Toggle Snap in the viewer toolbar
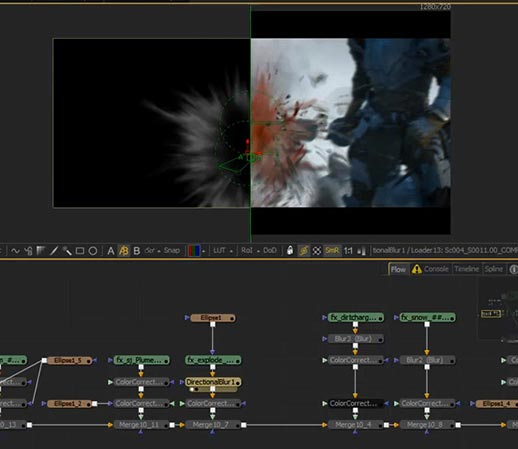Screen dimensions: 518x449 (172, 250)
